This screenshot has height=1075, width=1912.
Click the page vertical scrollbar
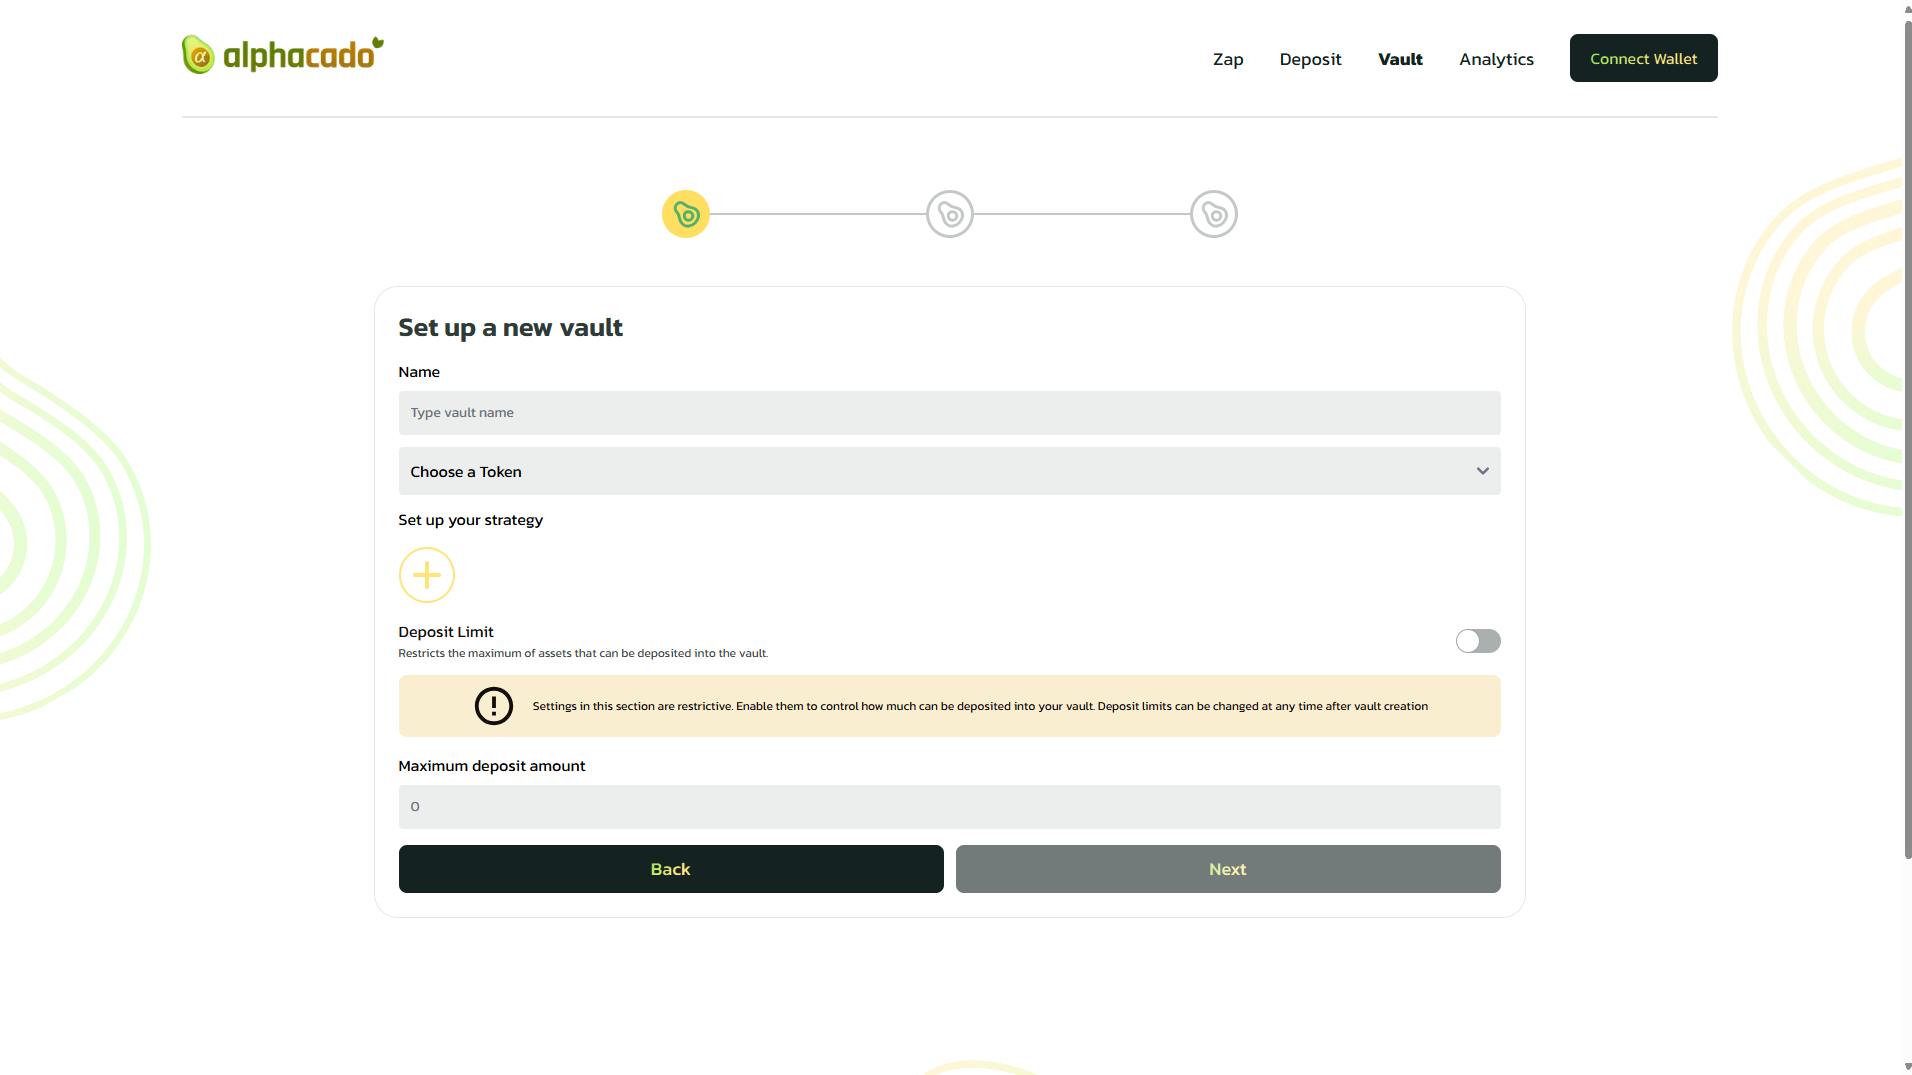tap(1907, 440)
